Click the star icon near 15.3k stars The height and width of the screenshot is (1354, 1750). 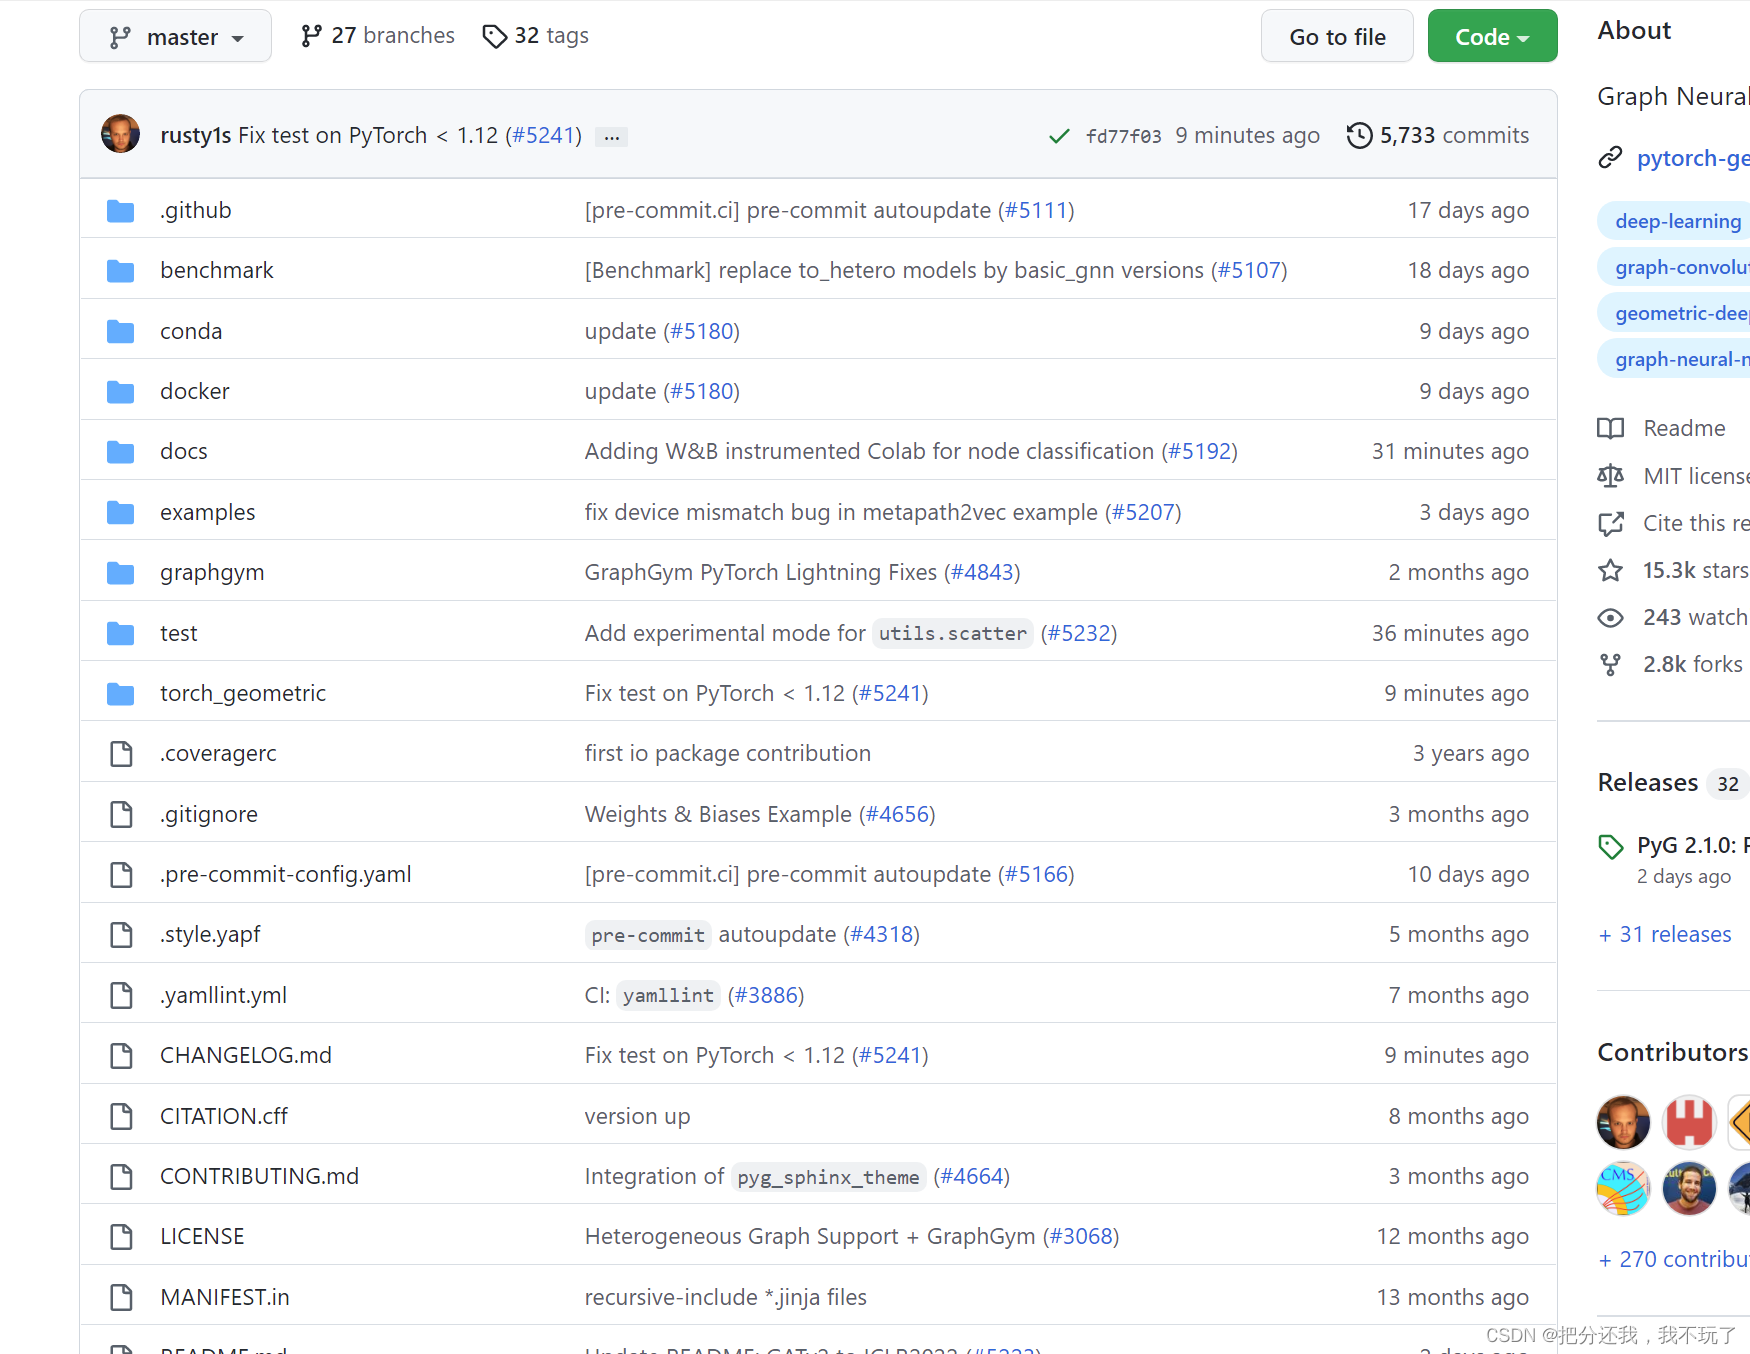coord(1610,570)
